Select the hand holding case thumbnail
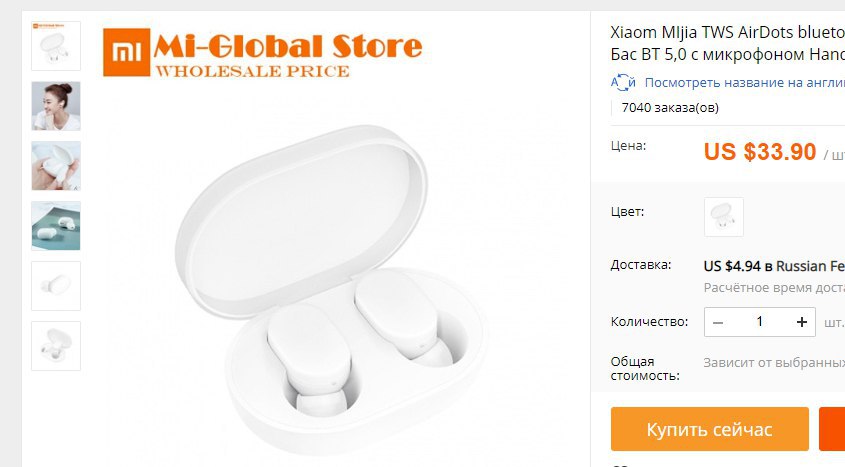The width and height of the screenshot is (845, 467). pos(56,166)
